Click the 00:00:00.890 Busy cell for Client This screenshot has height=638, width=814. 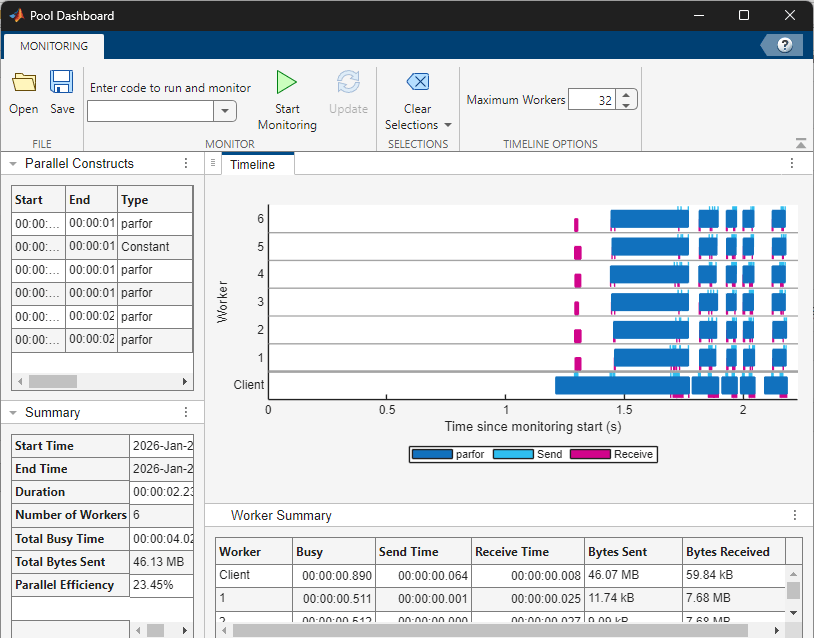pyautogui.click(x=334, y=575)
